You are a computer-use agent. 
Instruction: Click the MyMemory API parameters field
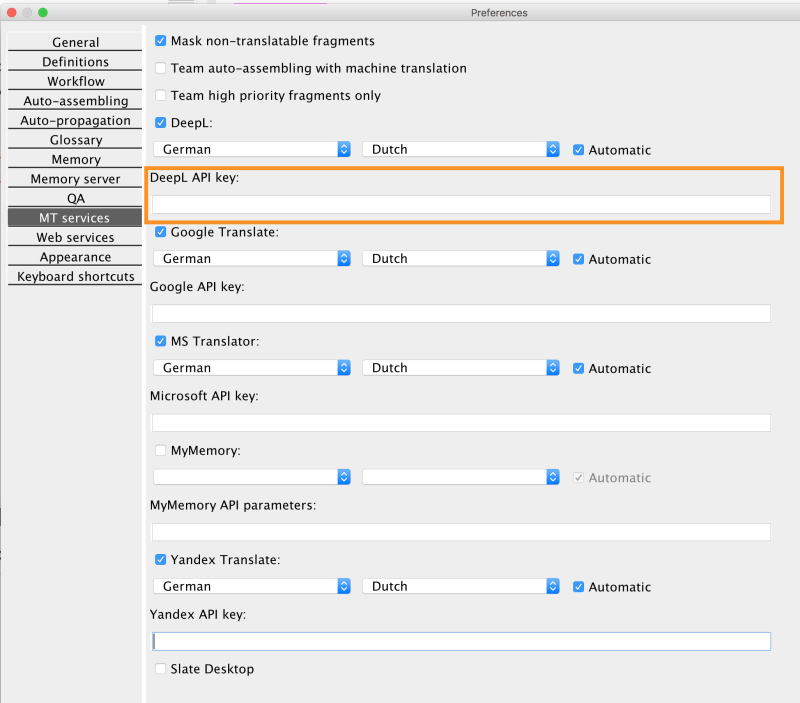[x=461, y=532]
